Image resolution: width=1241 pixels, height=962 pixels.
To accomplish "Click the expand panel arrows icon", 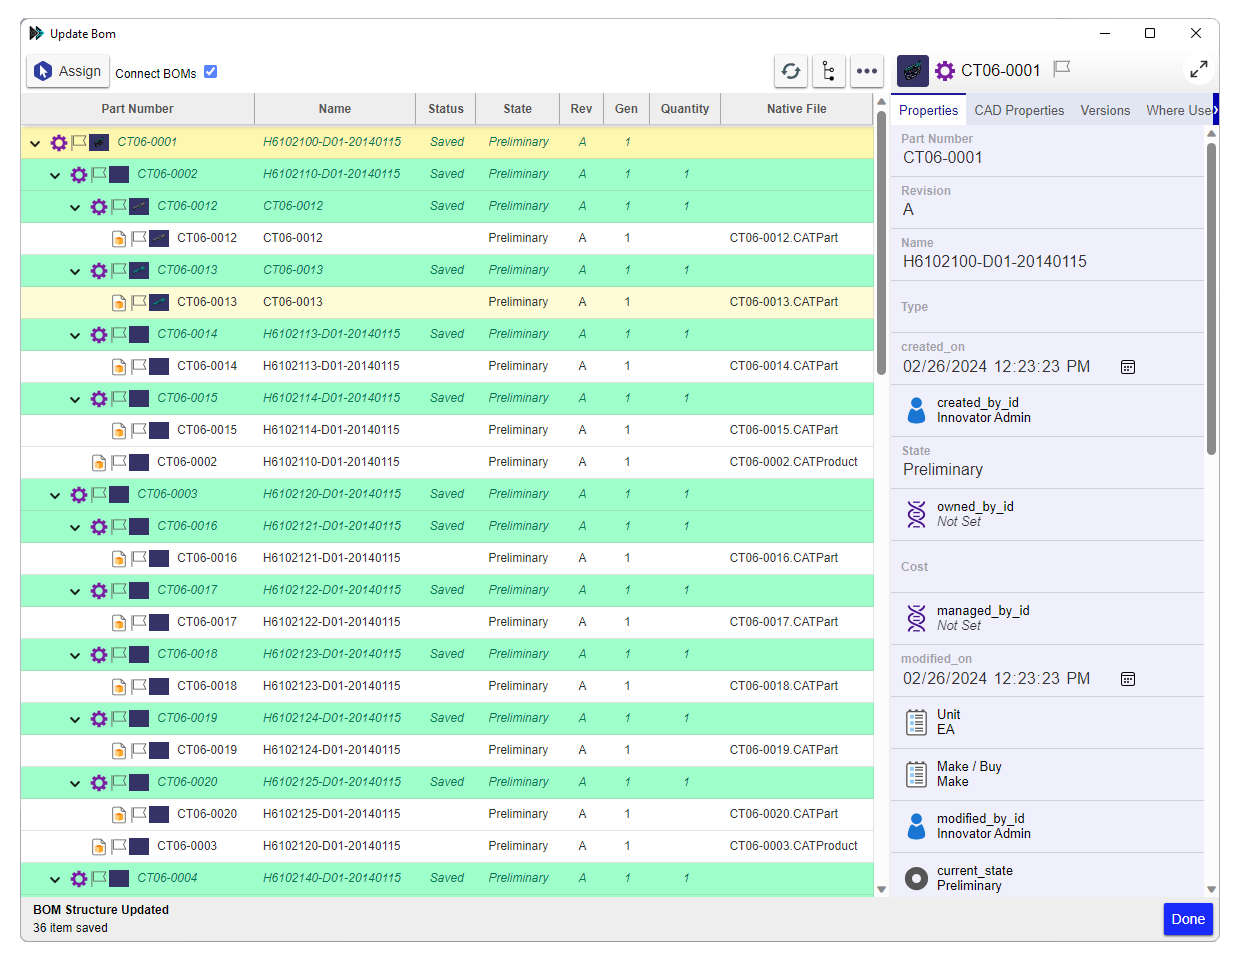I will (x=1198, y=70).
